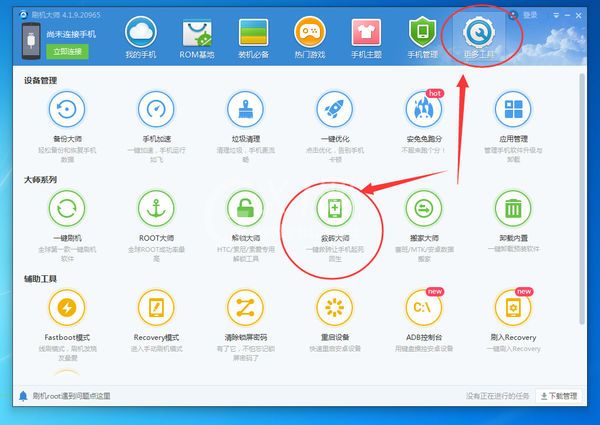Switch to 装机必备 tab
This screenshot has width=600, height=425.
coord(253,37)
